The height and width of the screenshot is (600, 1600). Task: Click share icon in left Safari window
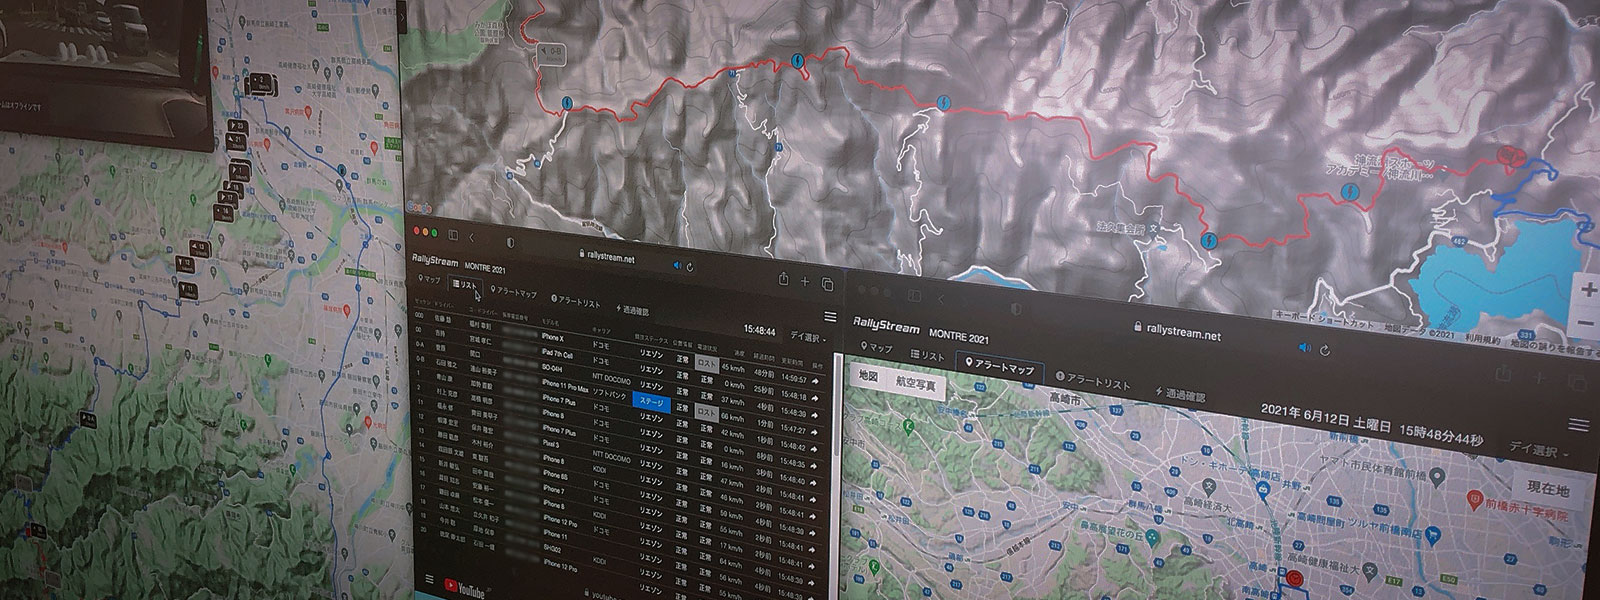pyautogui.click(x=783, y=278)
